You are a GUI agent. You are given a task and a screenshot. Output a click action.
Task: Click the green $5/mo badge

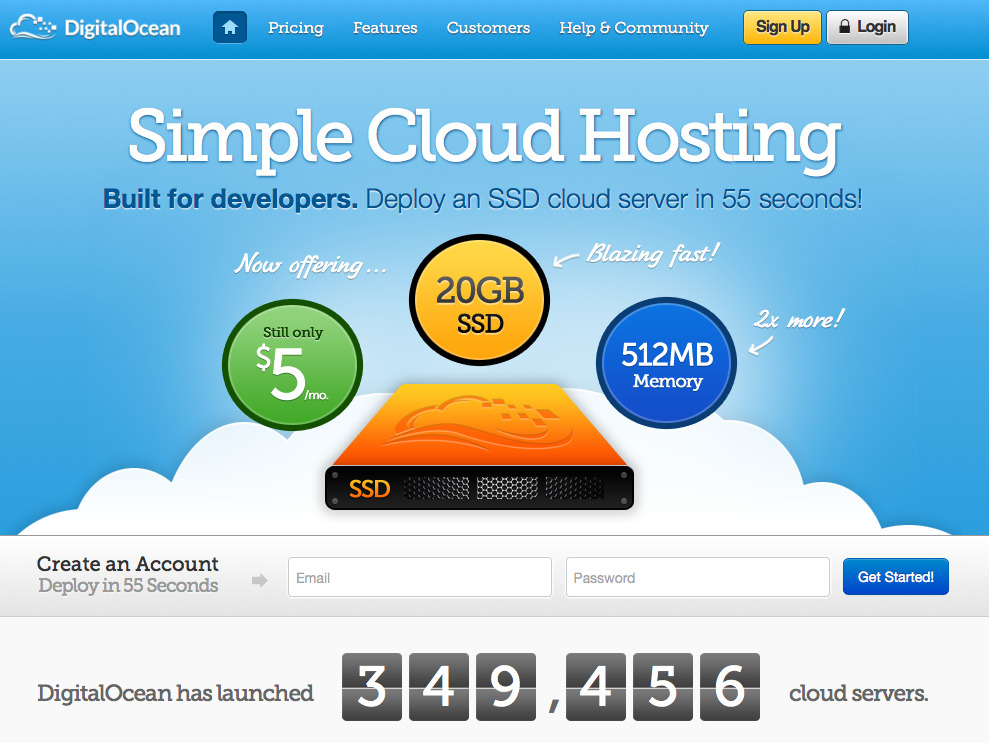(x=293, y=365)
